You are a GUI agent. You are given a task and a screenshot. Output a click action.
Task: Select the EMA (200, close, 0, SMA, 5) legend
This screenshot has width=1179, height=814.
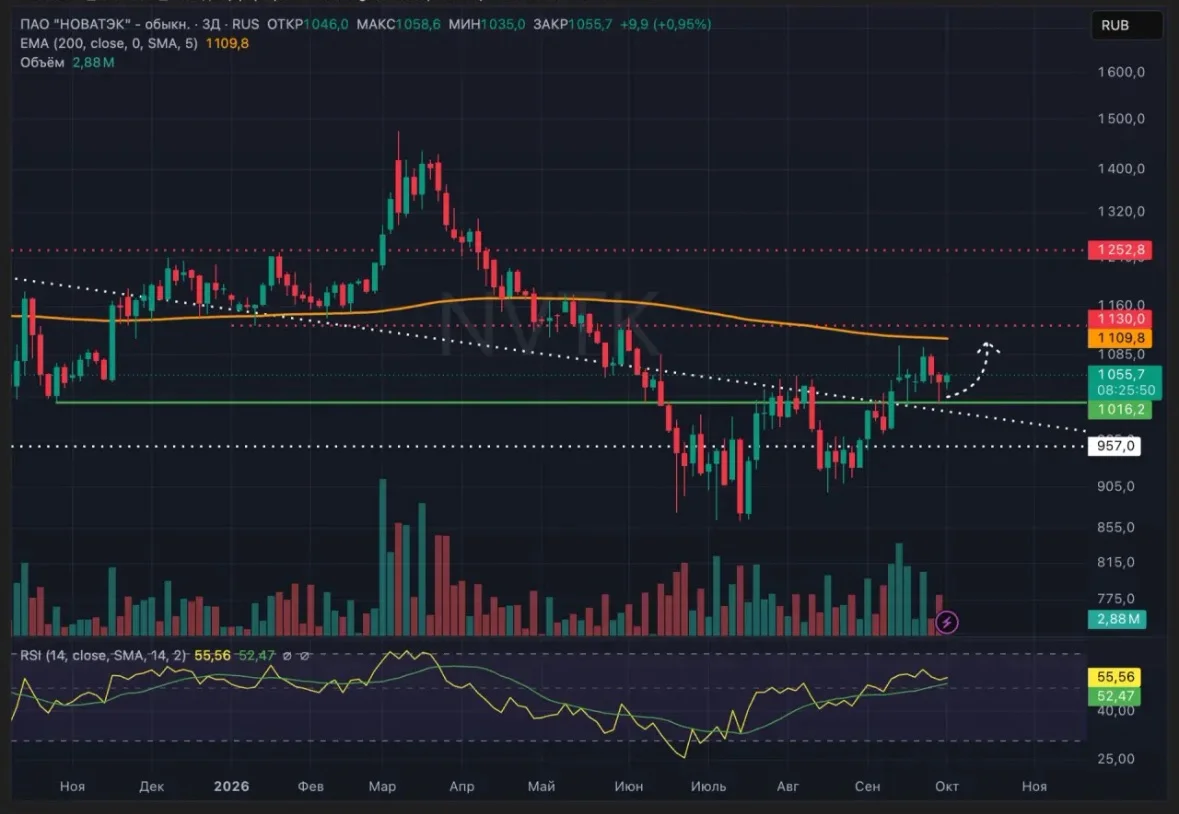(109, 44)
